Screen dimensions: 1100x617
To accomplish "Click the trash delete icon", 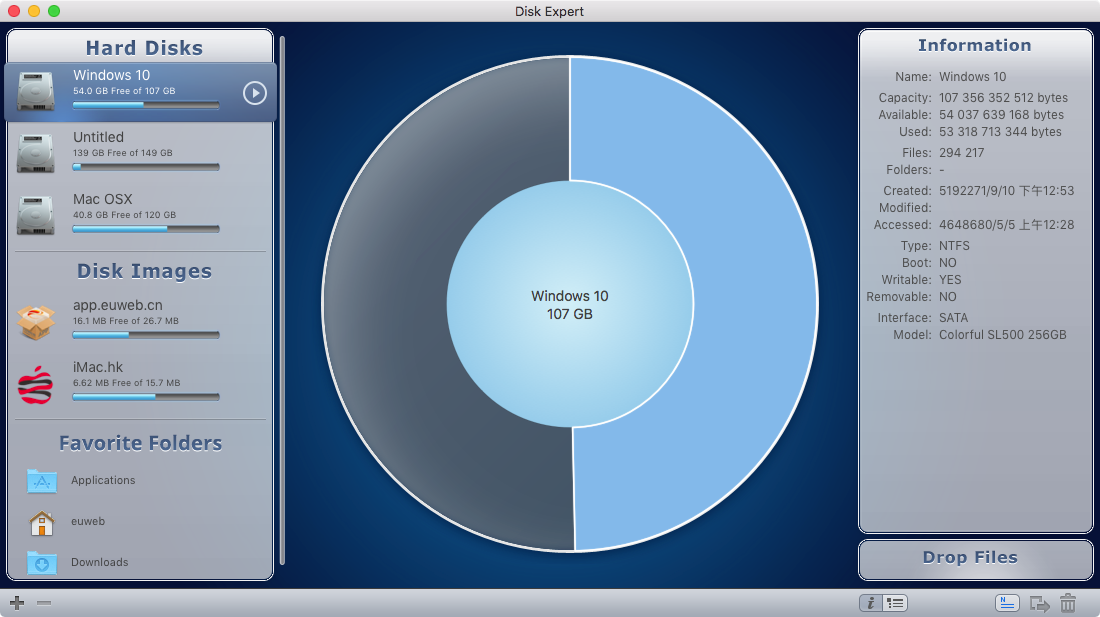I will coord(1068,603).
